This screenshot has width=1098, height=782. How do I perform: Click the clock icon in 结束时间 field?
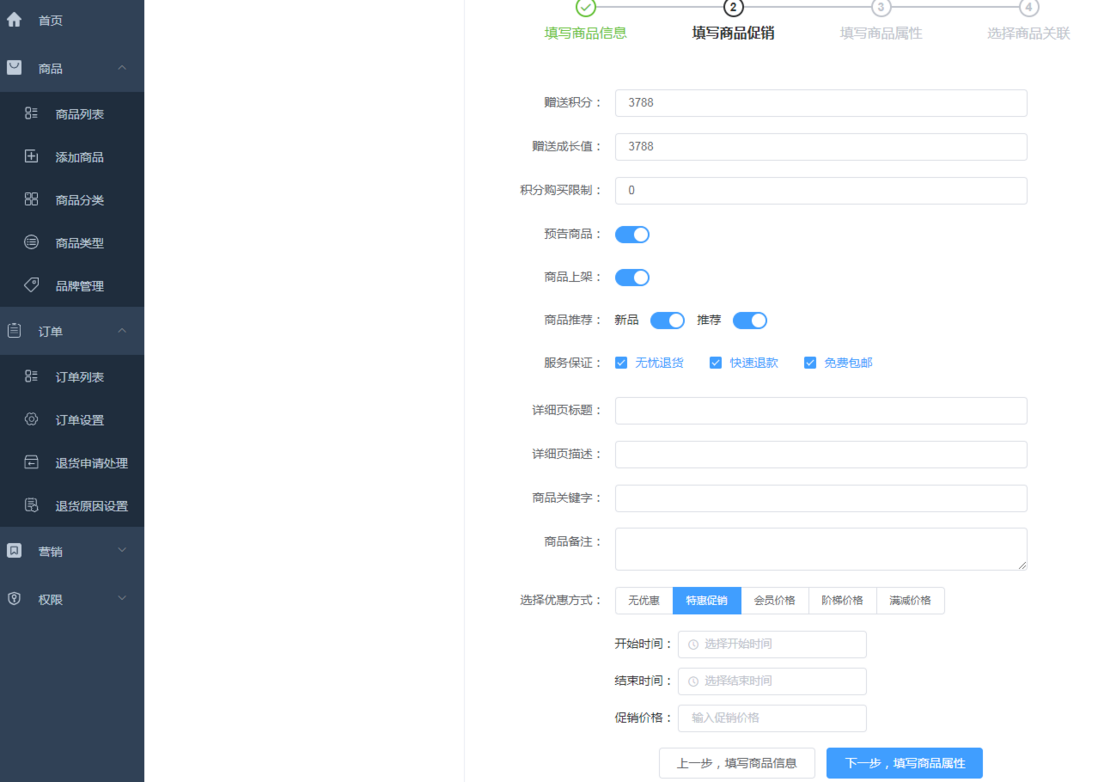point(693,681)
